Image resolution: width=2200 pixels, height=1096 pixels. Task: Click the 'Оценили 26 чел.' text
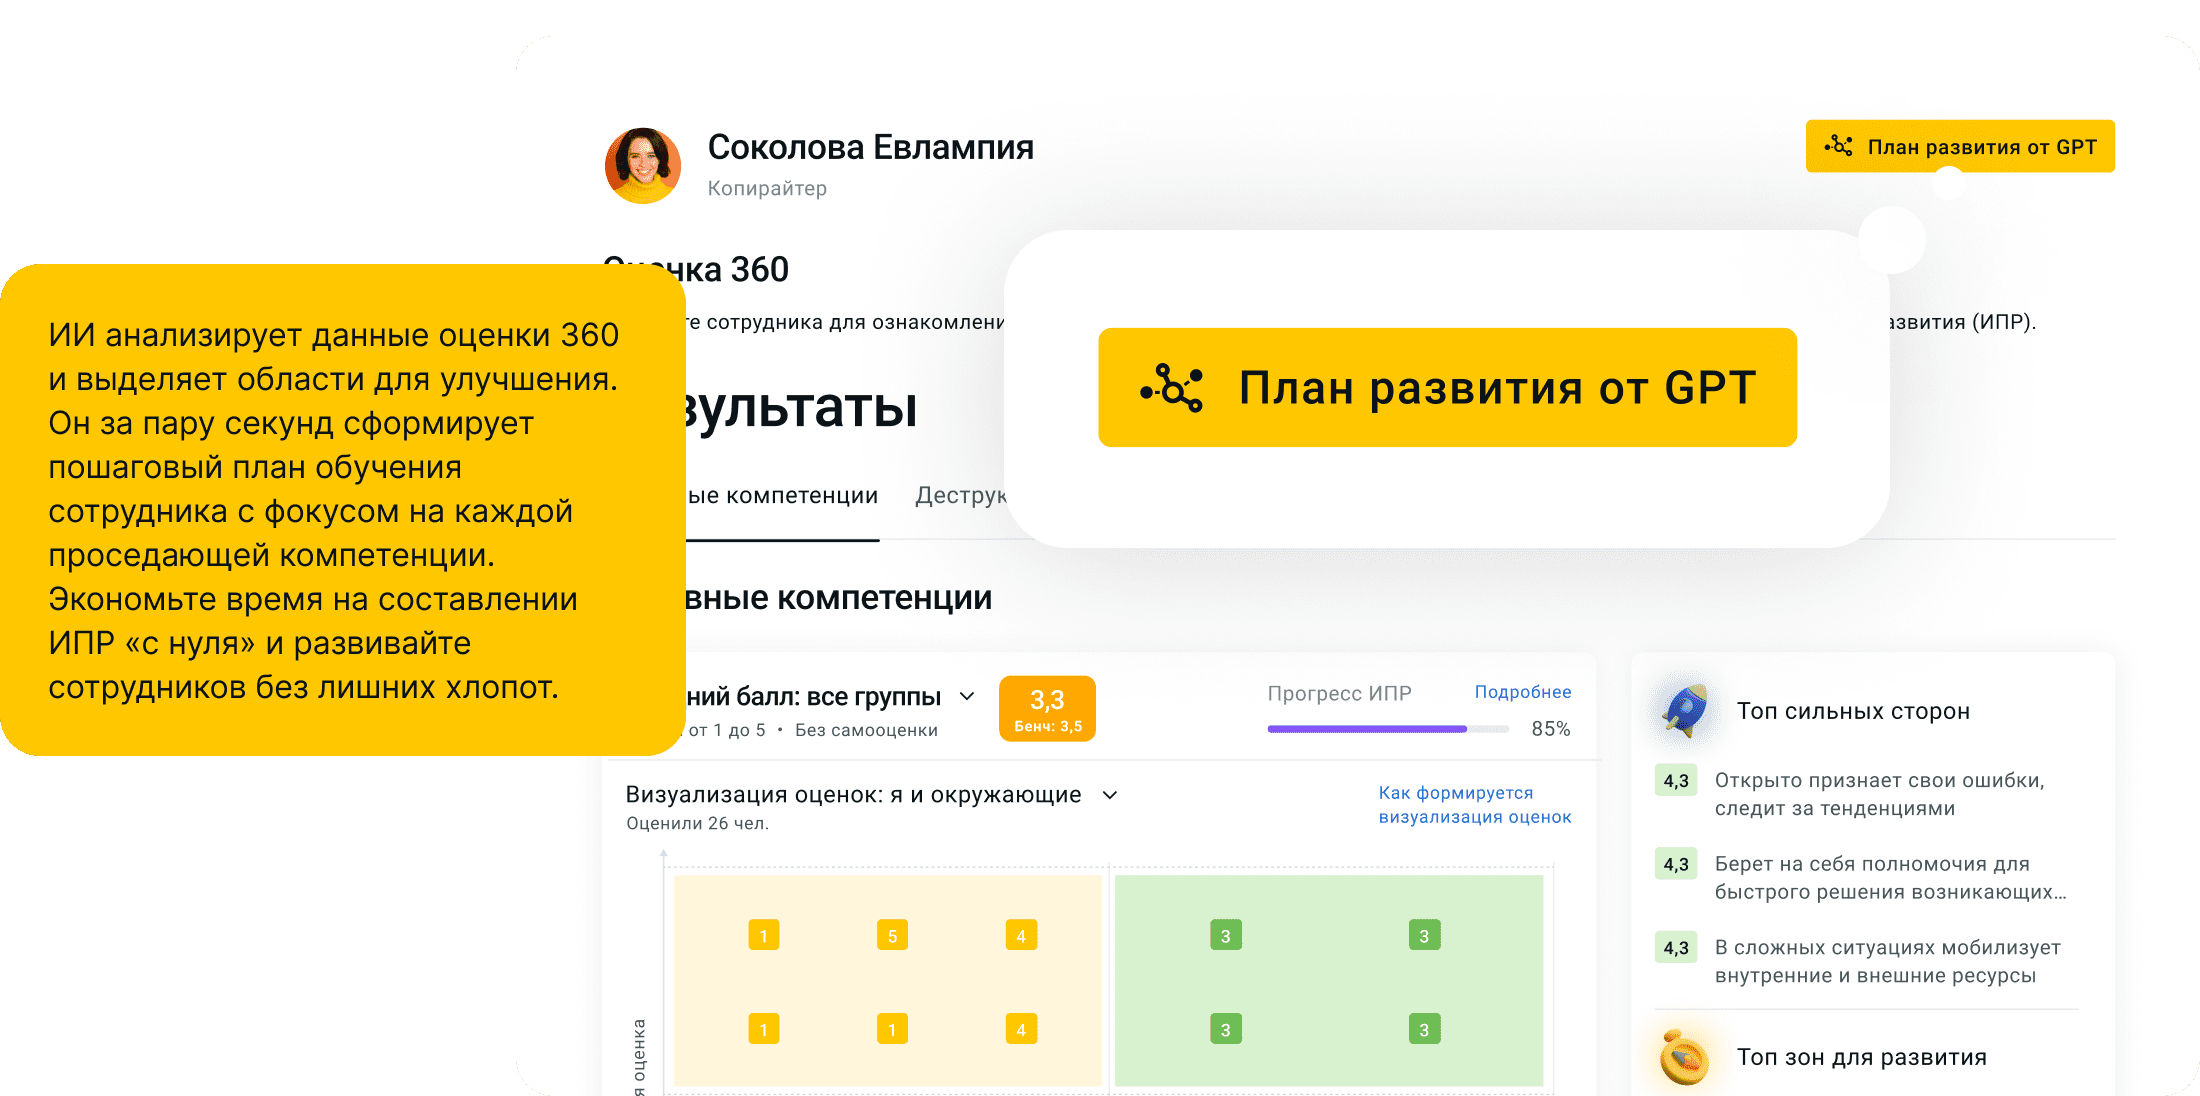(697, 824)
